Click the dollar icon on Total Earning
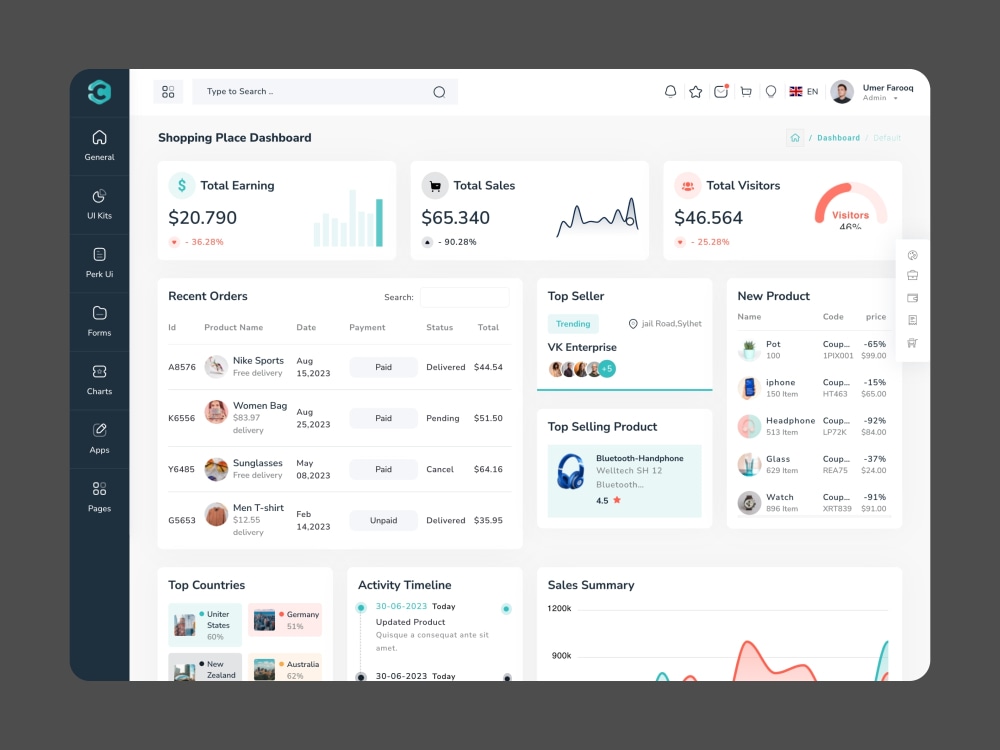 click(182, 186)
